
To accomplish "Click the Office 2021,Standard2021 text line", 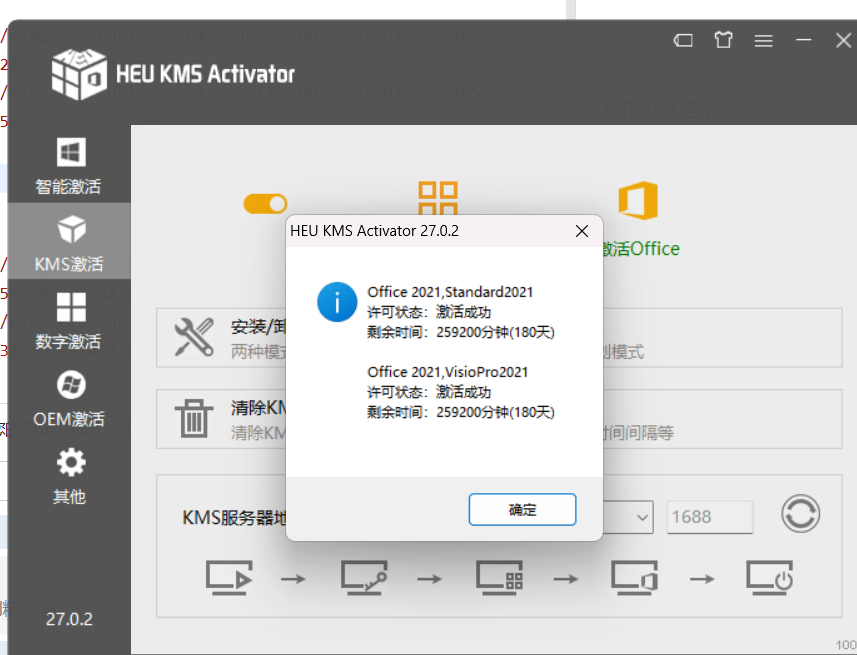I will (450, 292).
